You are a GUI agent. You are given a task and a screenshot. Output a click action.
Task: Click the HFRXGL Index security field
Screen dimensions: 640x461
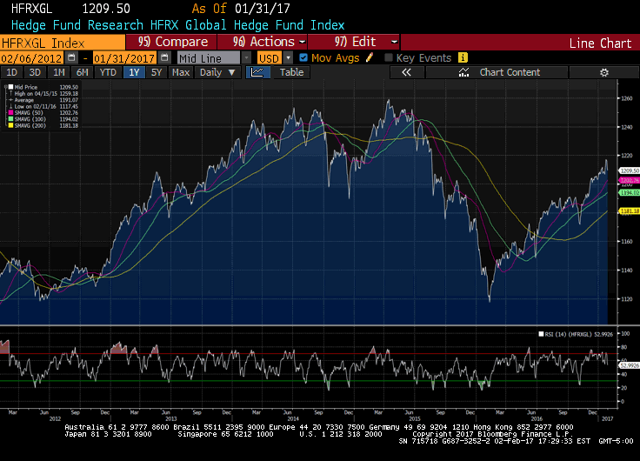tap(62, 42)
